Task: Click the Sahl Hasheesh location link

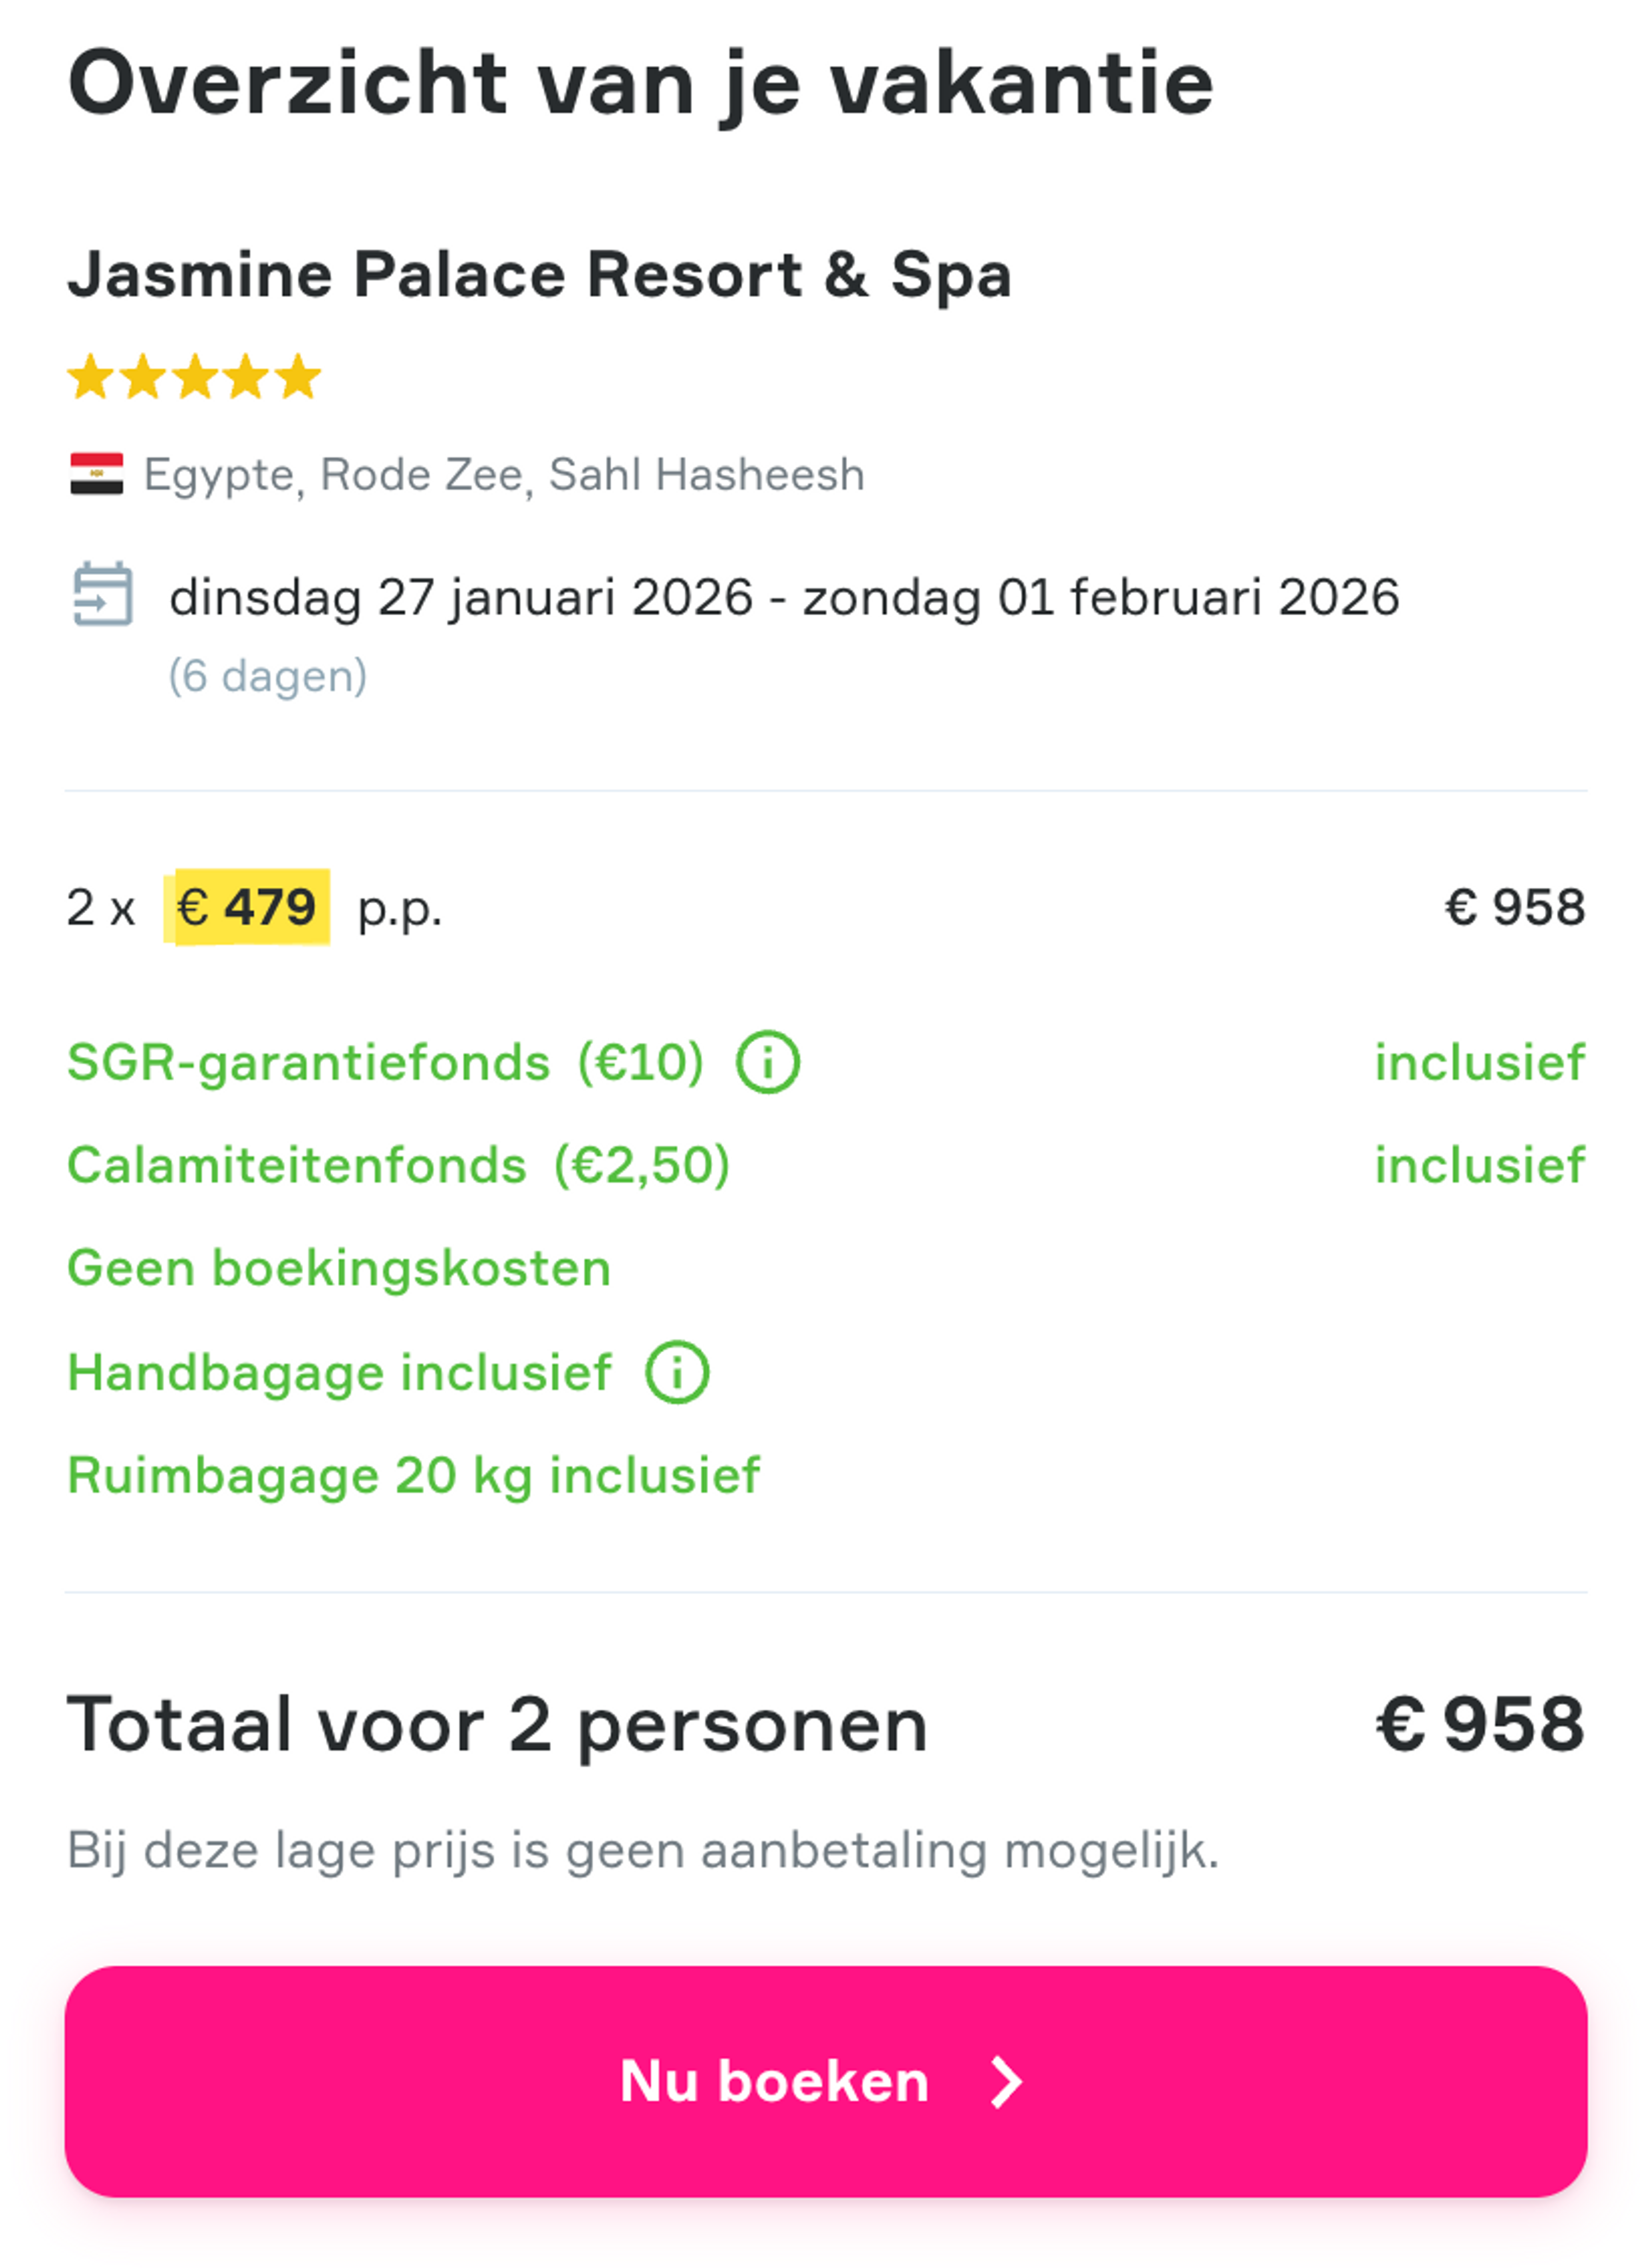Action: tap(707, 473)
